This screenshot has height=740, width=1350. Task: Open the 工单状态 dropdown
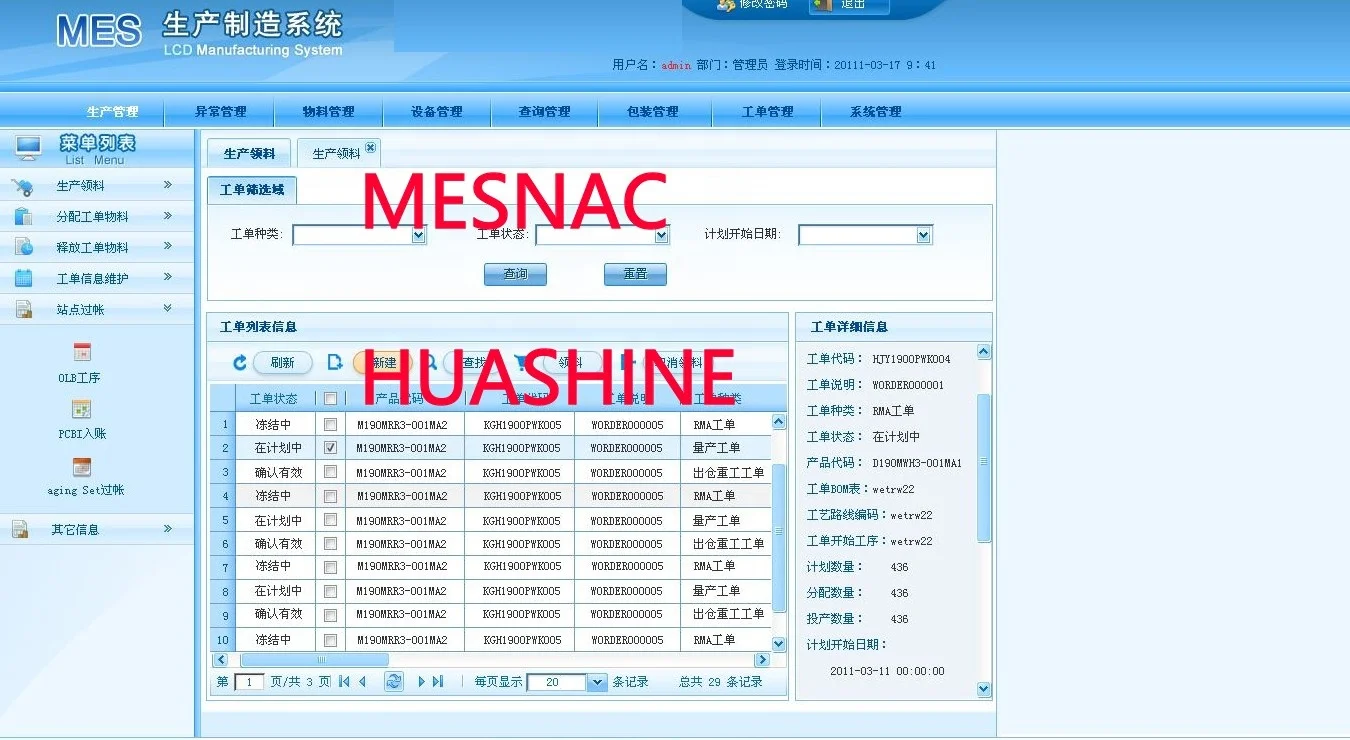pos(603,235)
